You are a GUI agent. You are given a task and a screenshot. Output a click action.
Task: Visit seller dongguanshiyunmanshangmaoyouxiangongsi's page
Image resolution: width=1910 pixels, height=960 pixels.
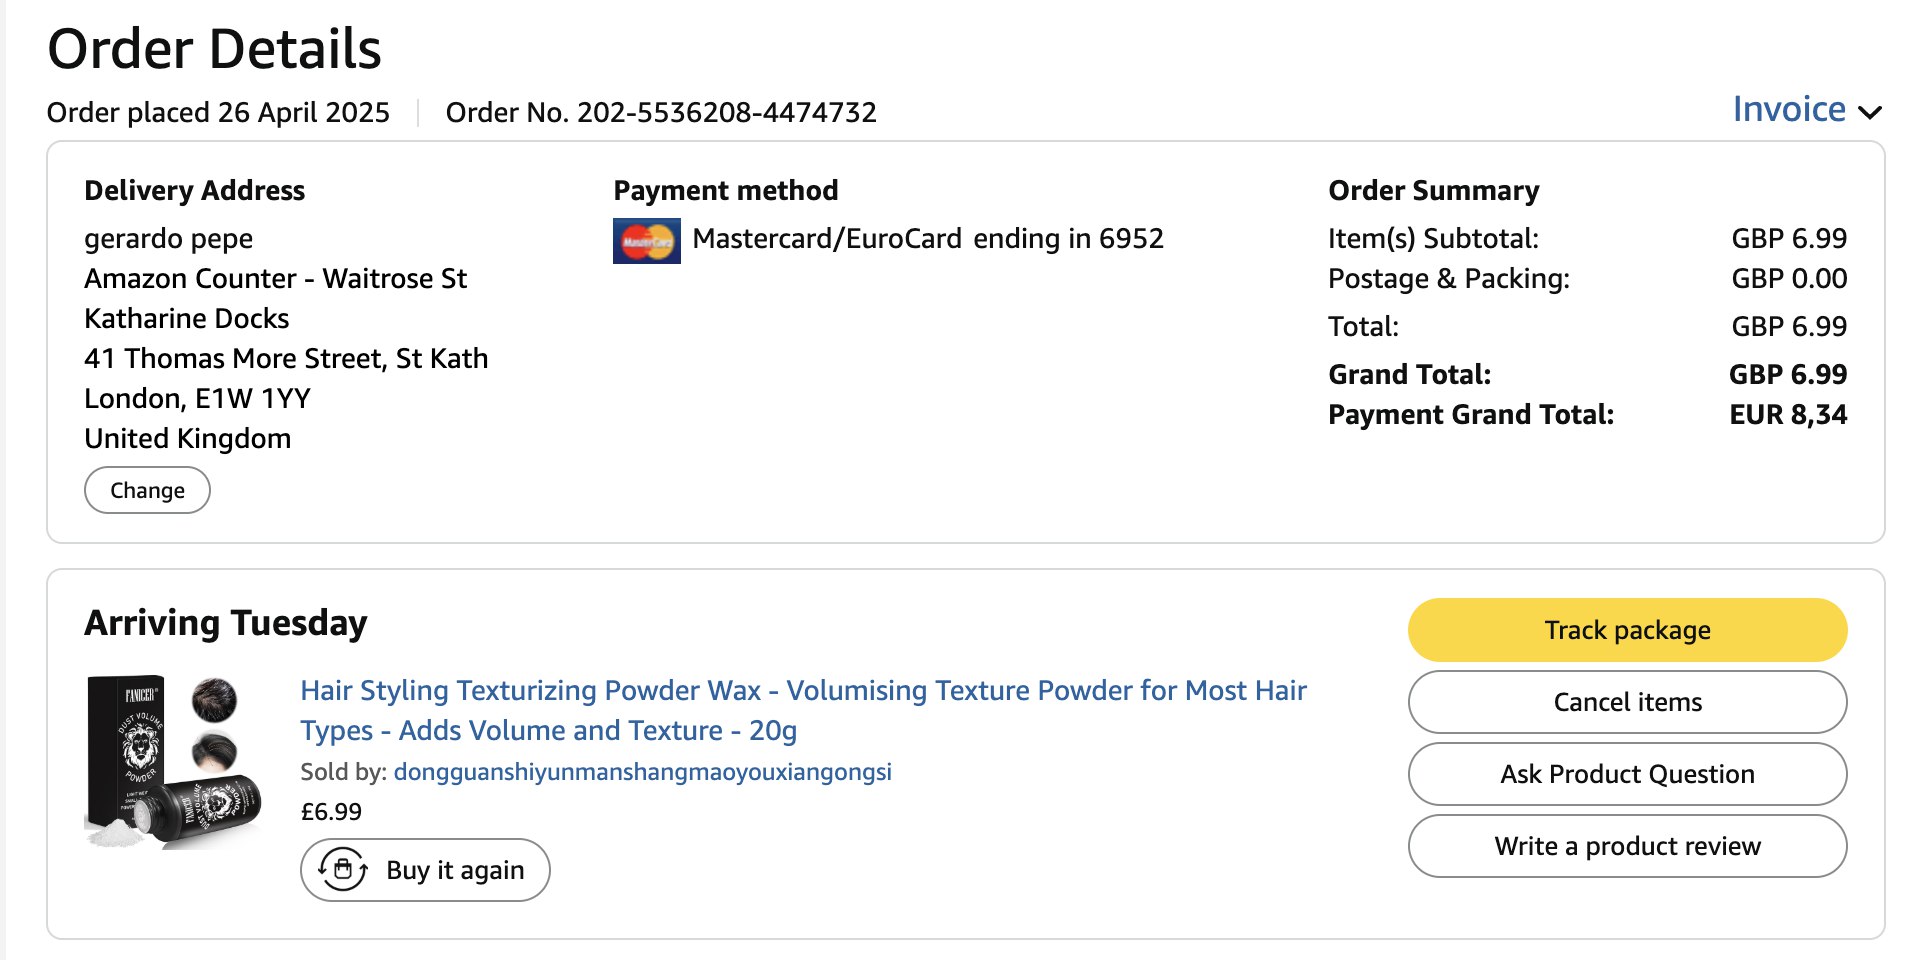click(x=642, y=772)
